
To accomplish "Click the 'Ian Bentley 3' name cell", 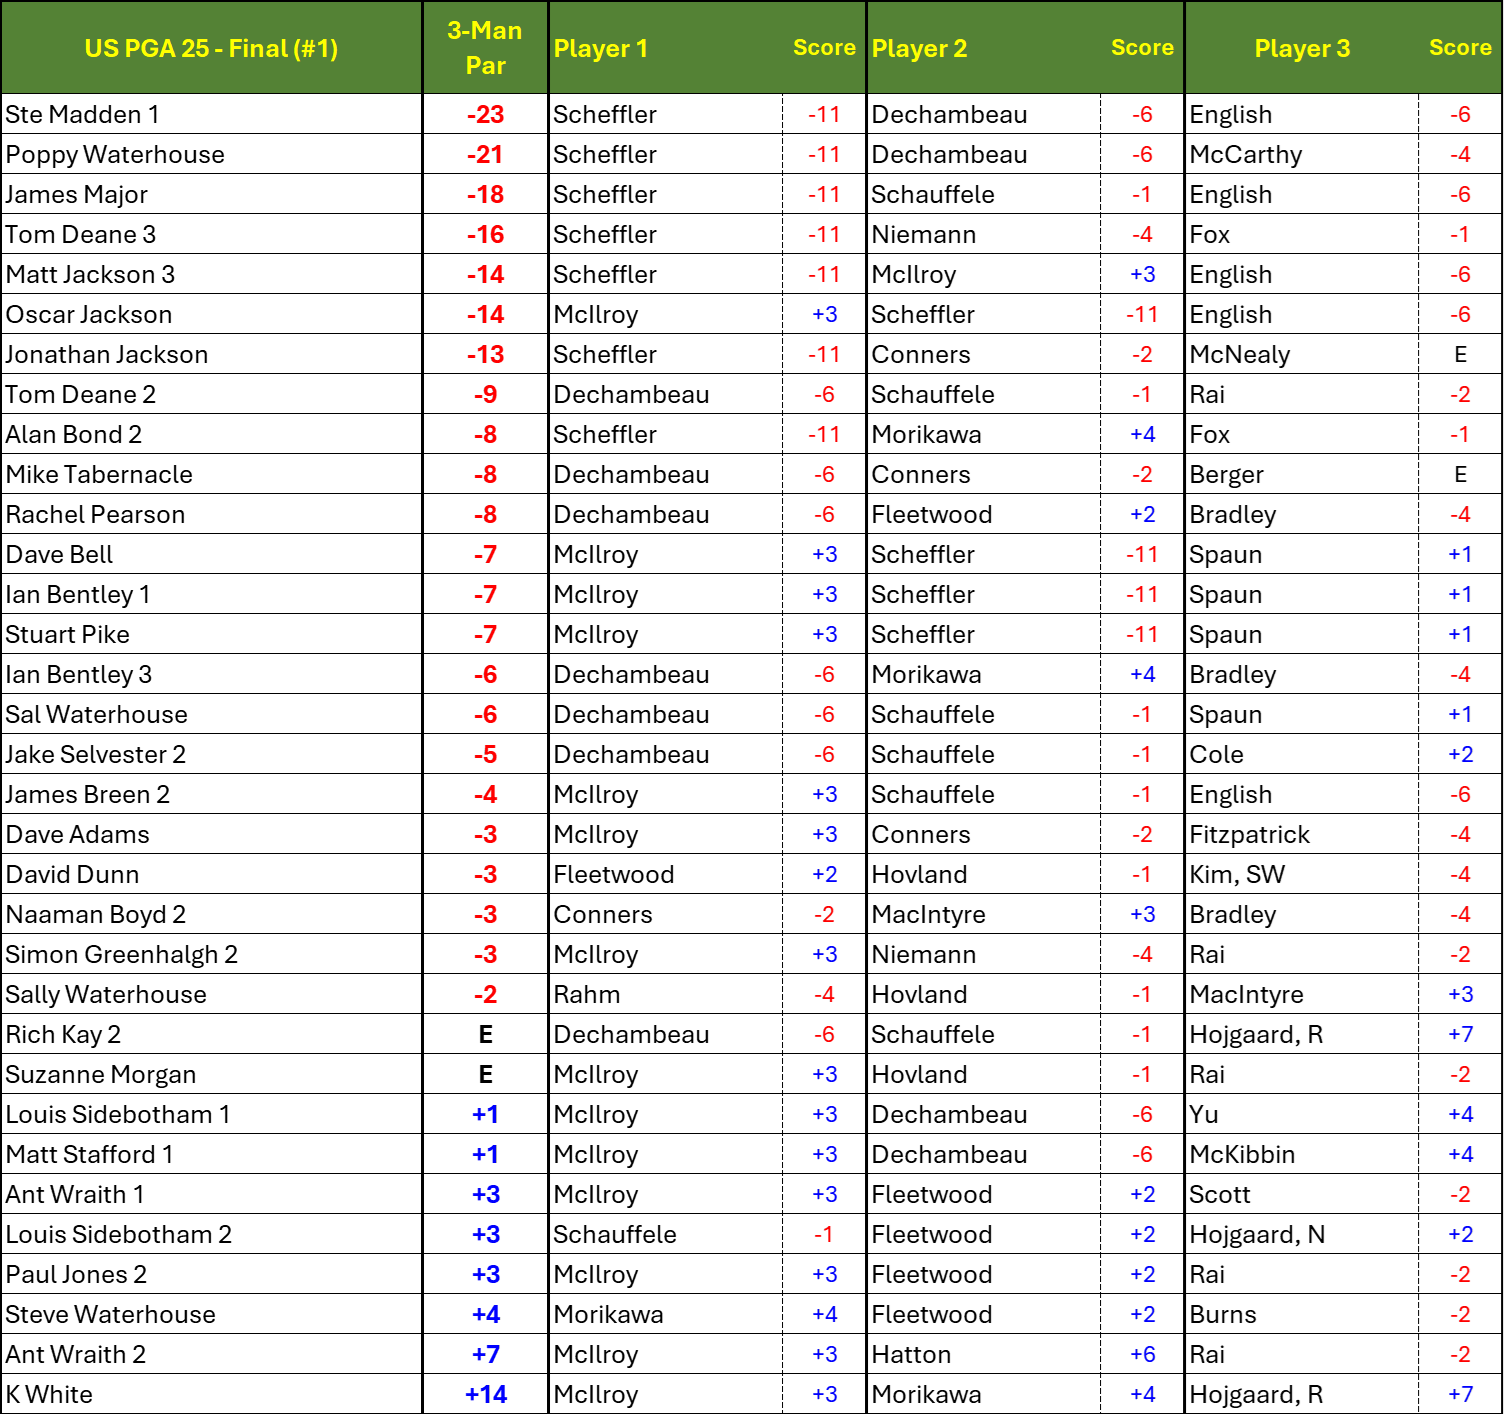I will 211,674.
